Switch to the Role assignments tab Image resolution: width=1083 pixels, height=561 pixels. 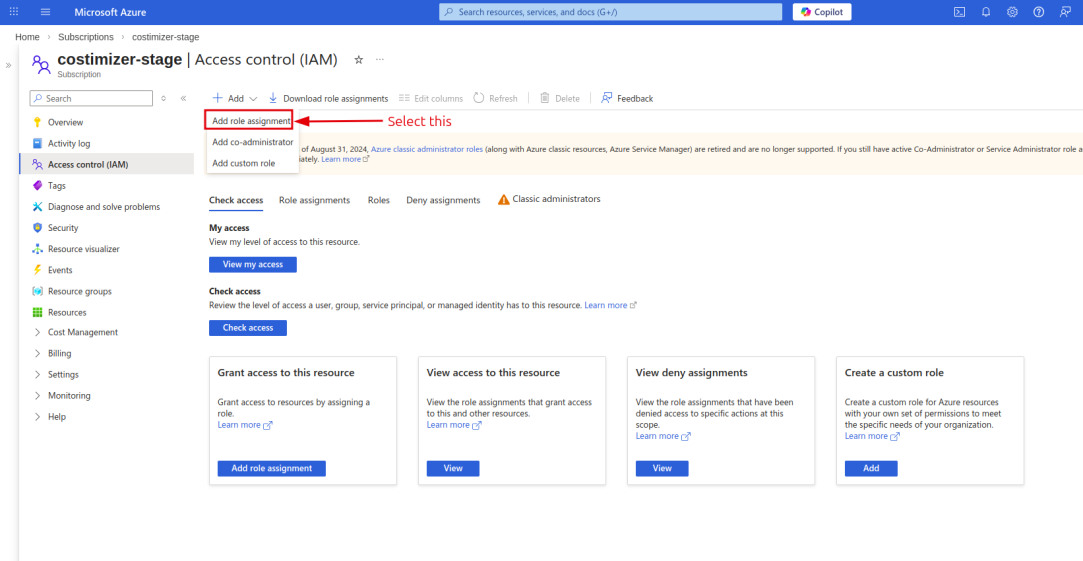[x=314, y=200]
